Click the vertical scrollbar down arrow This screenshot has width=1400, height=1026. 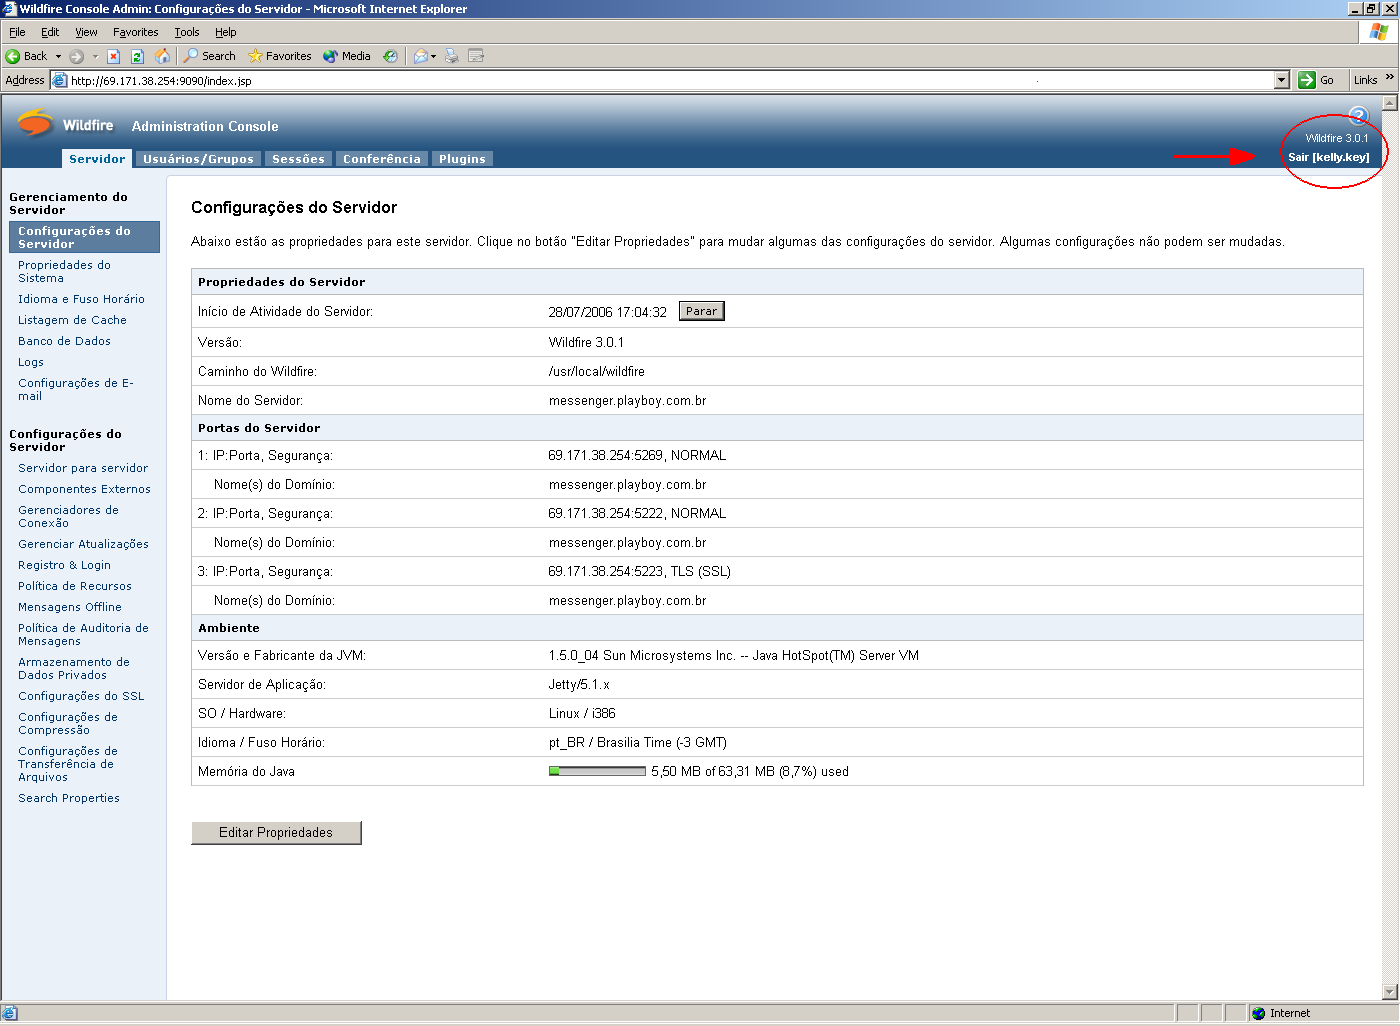pyautogui.click(x=1390, y=992)
